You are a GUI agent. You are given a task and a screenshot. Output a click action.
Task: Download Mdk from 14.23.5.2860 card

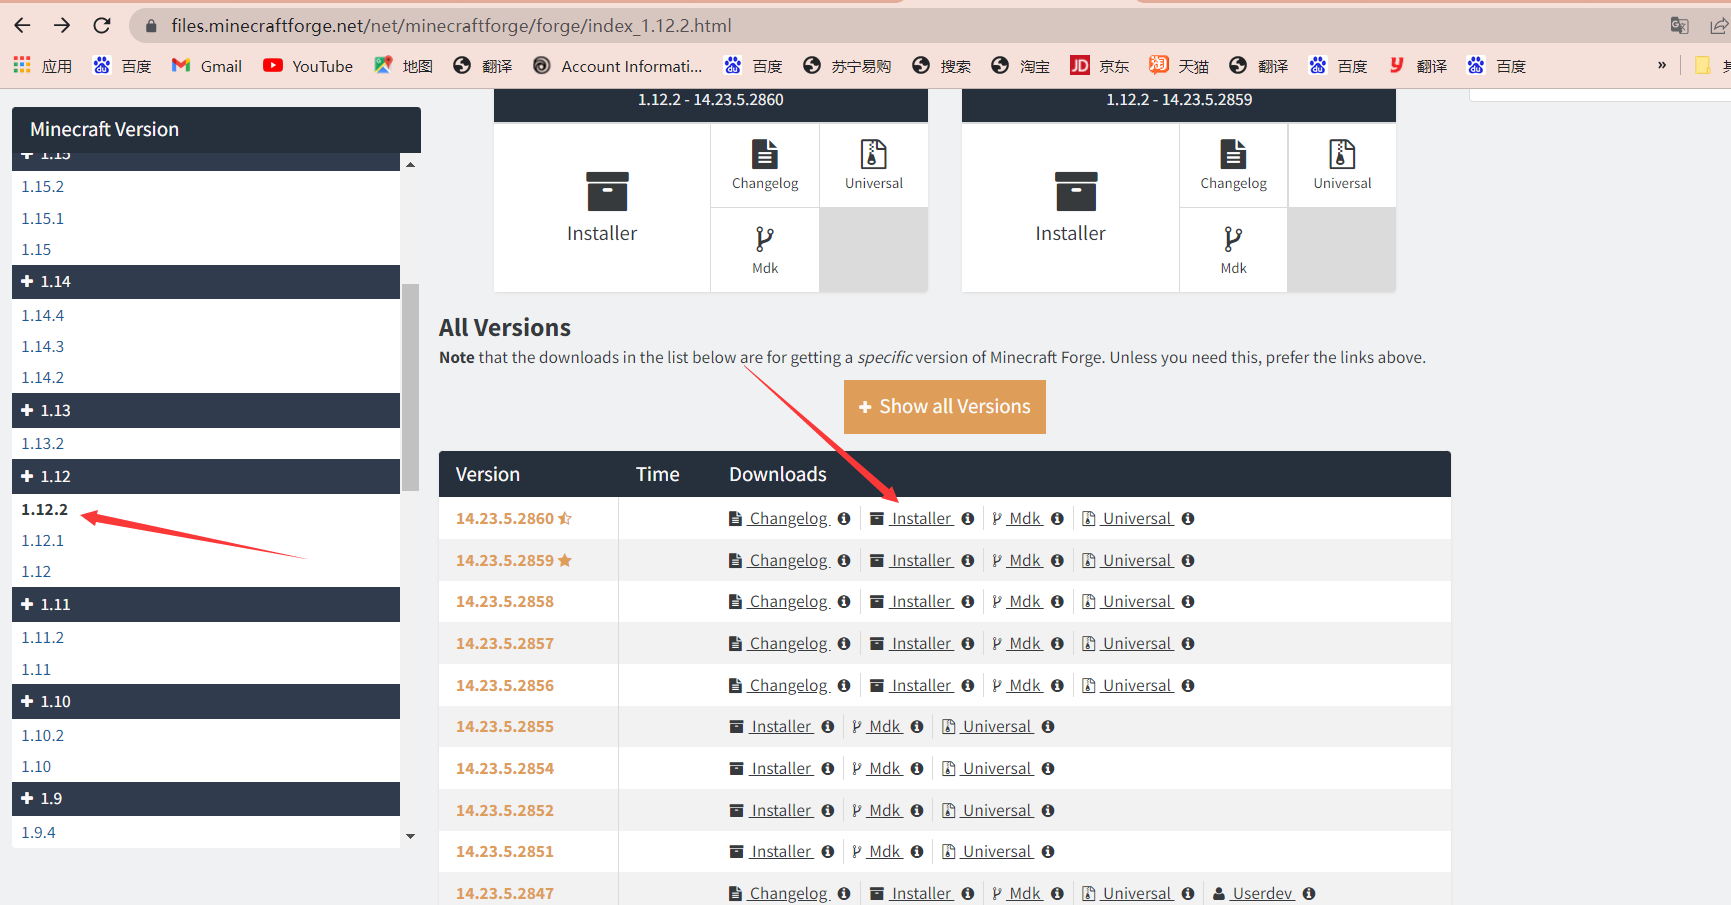[765, 250]
